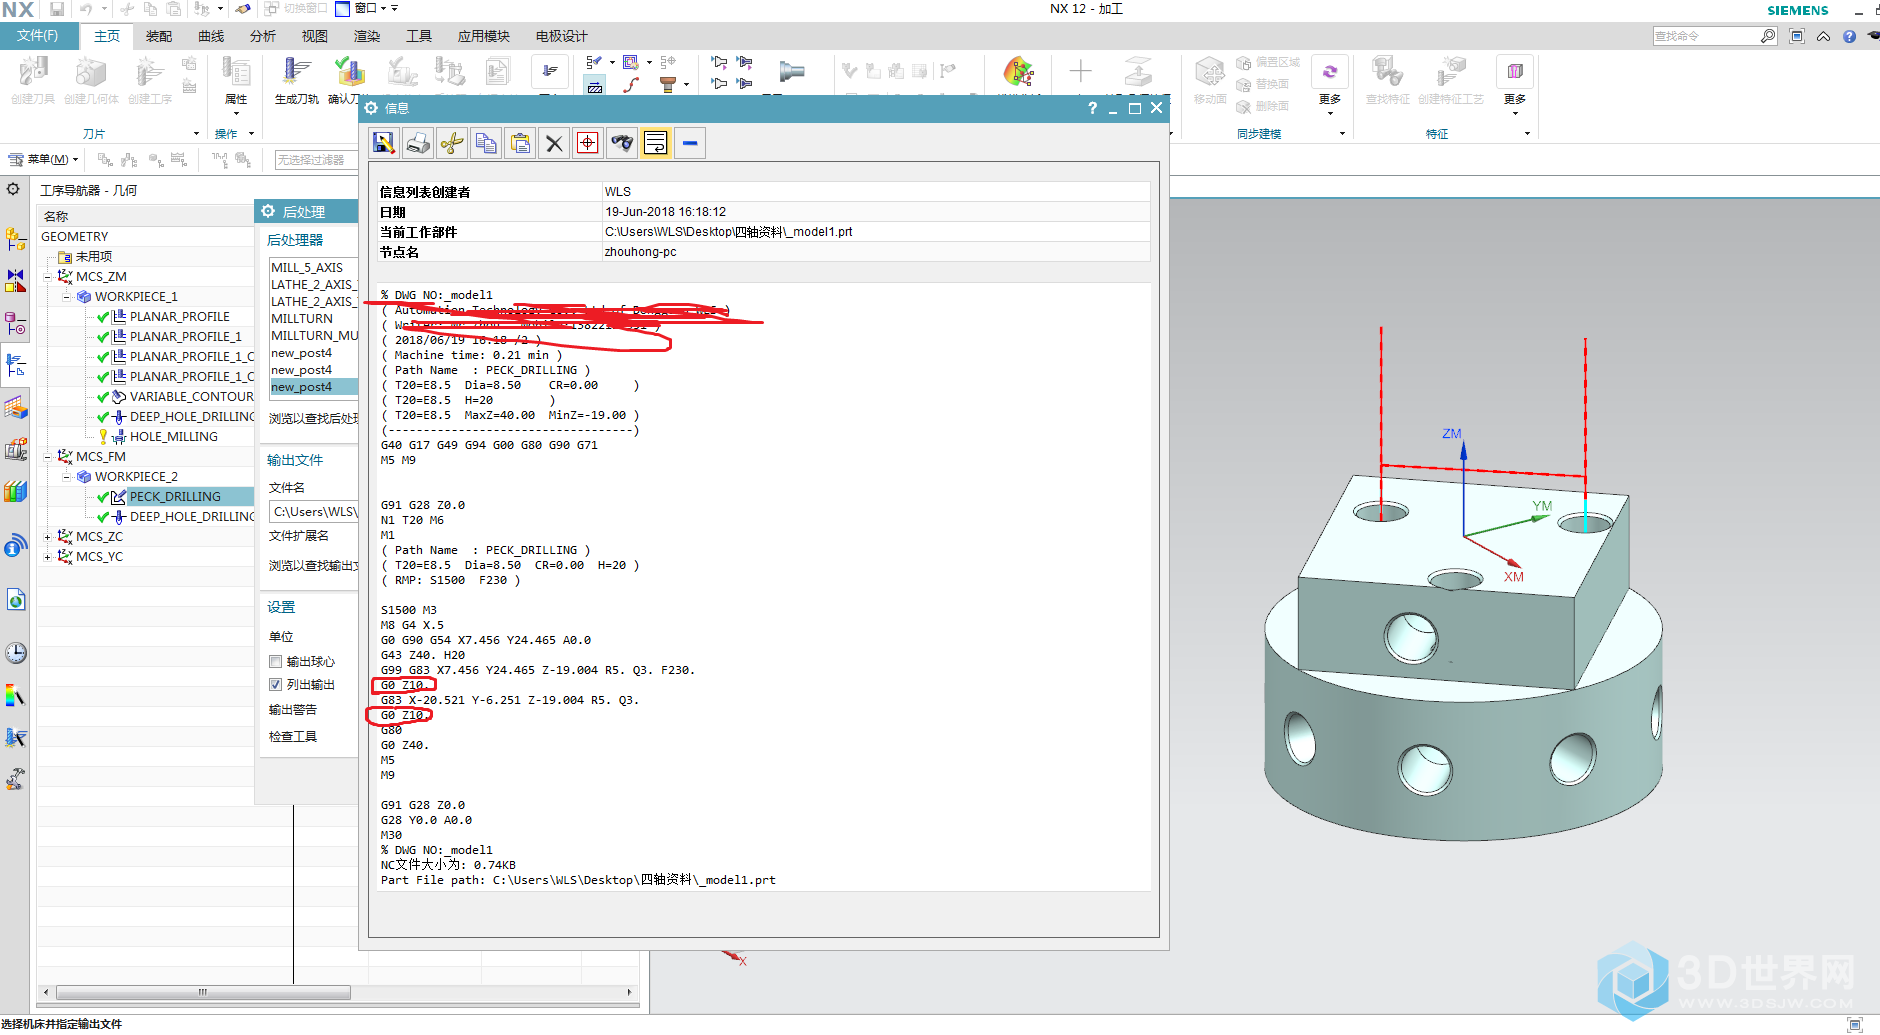This screenshot has width=1880, height=1035.
Task: Select the operation navigator tab in left sidebar
Action: 15,366
